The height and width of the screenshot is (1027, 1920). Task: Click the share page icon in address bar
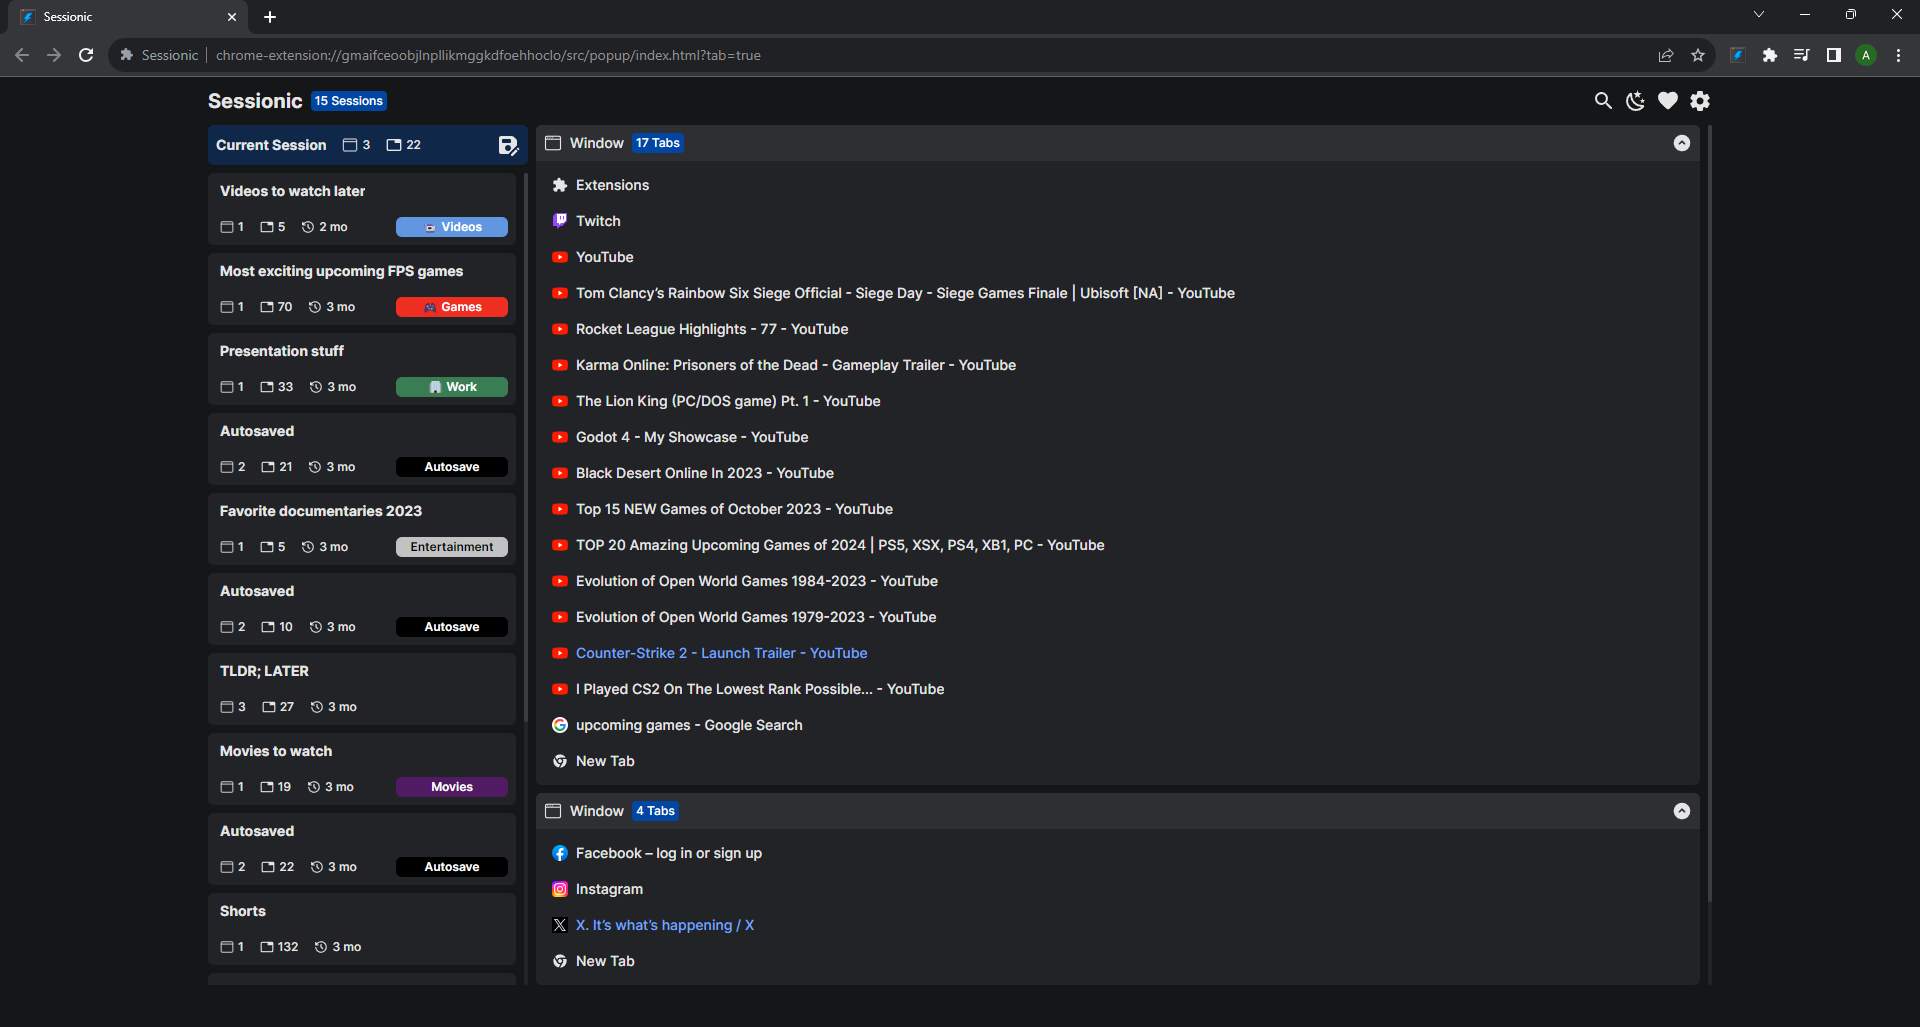tap(1666, 55)
